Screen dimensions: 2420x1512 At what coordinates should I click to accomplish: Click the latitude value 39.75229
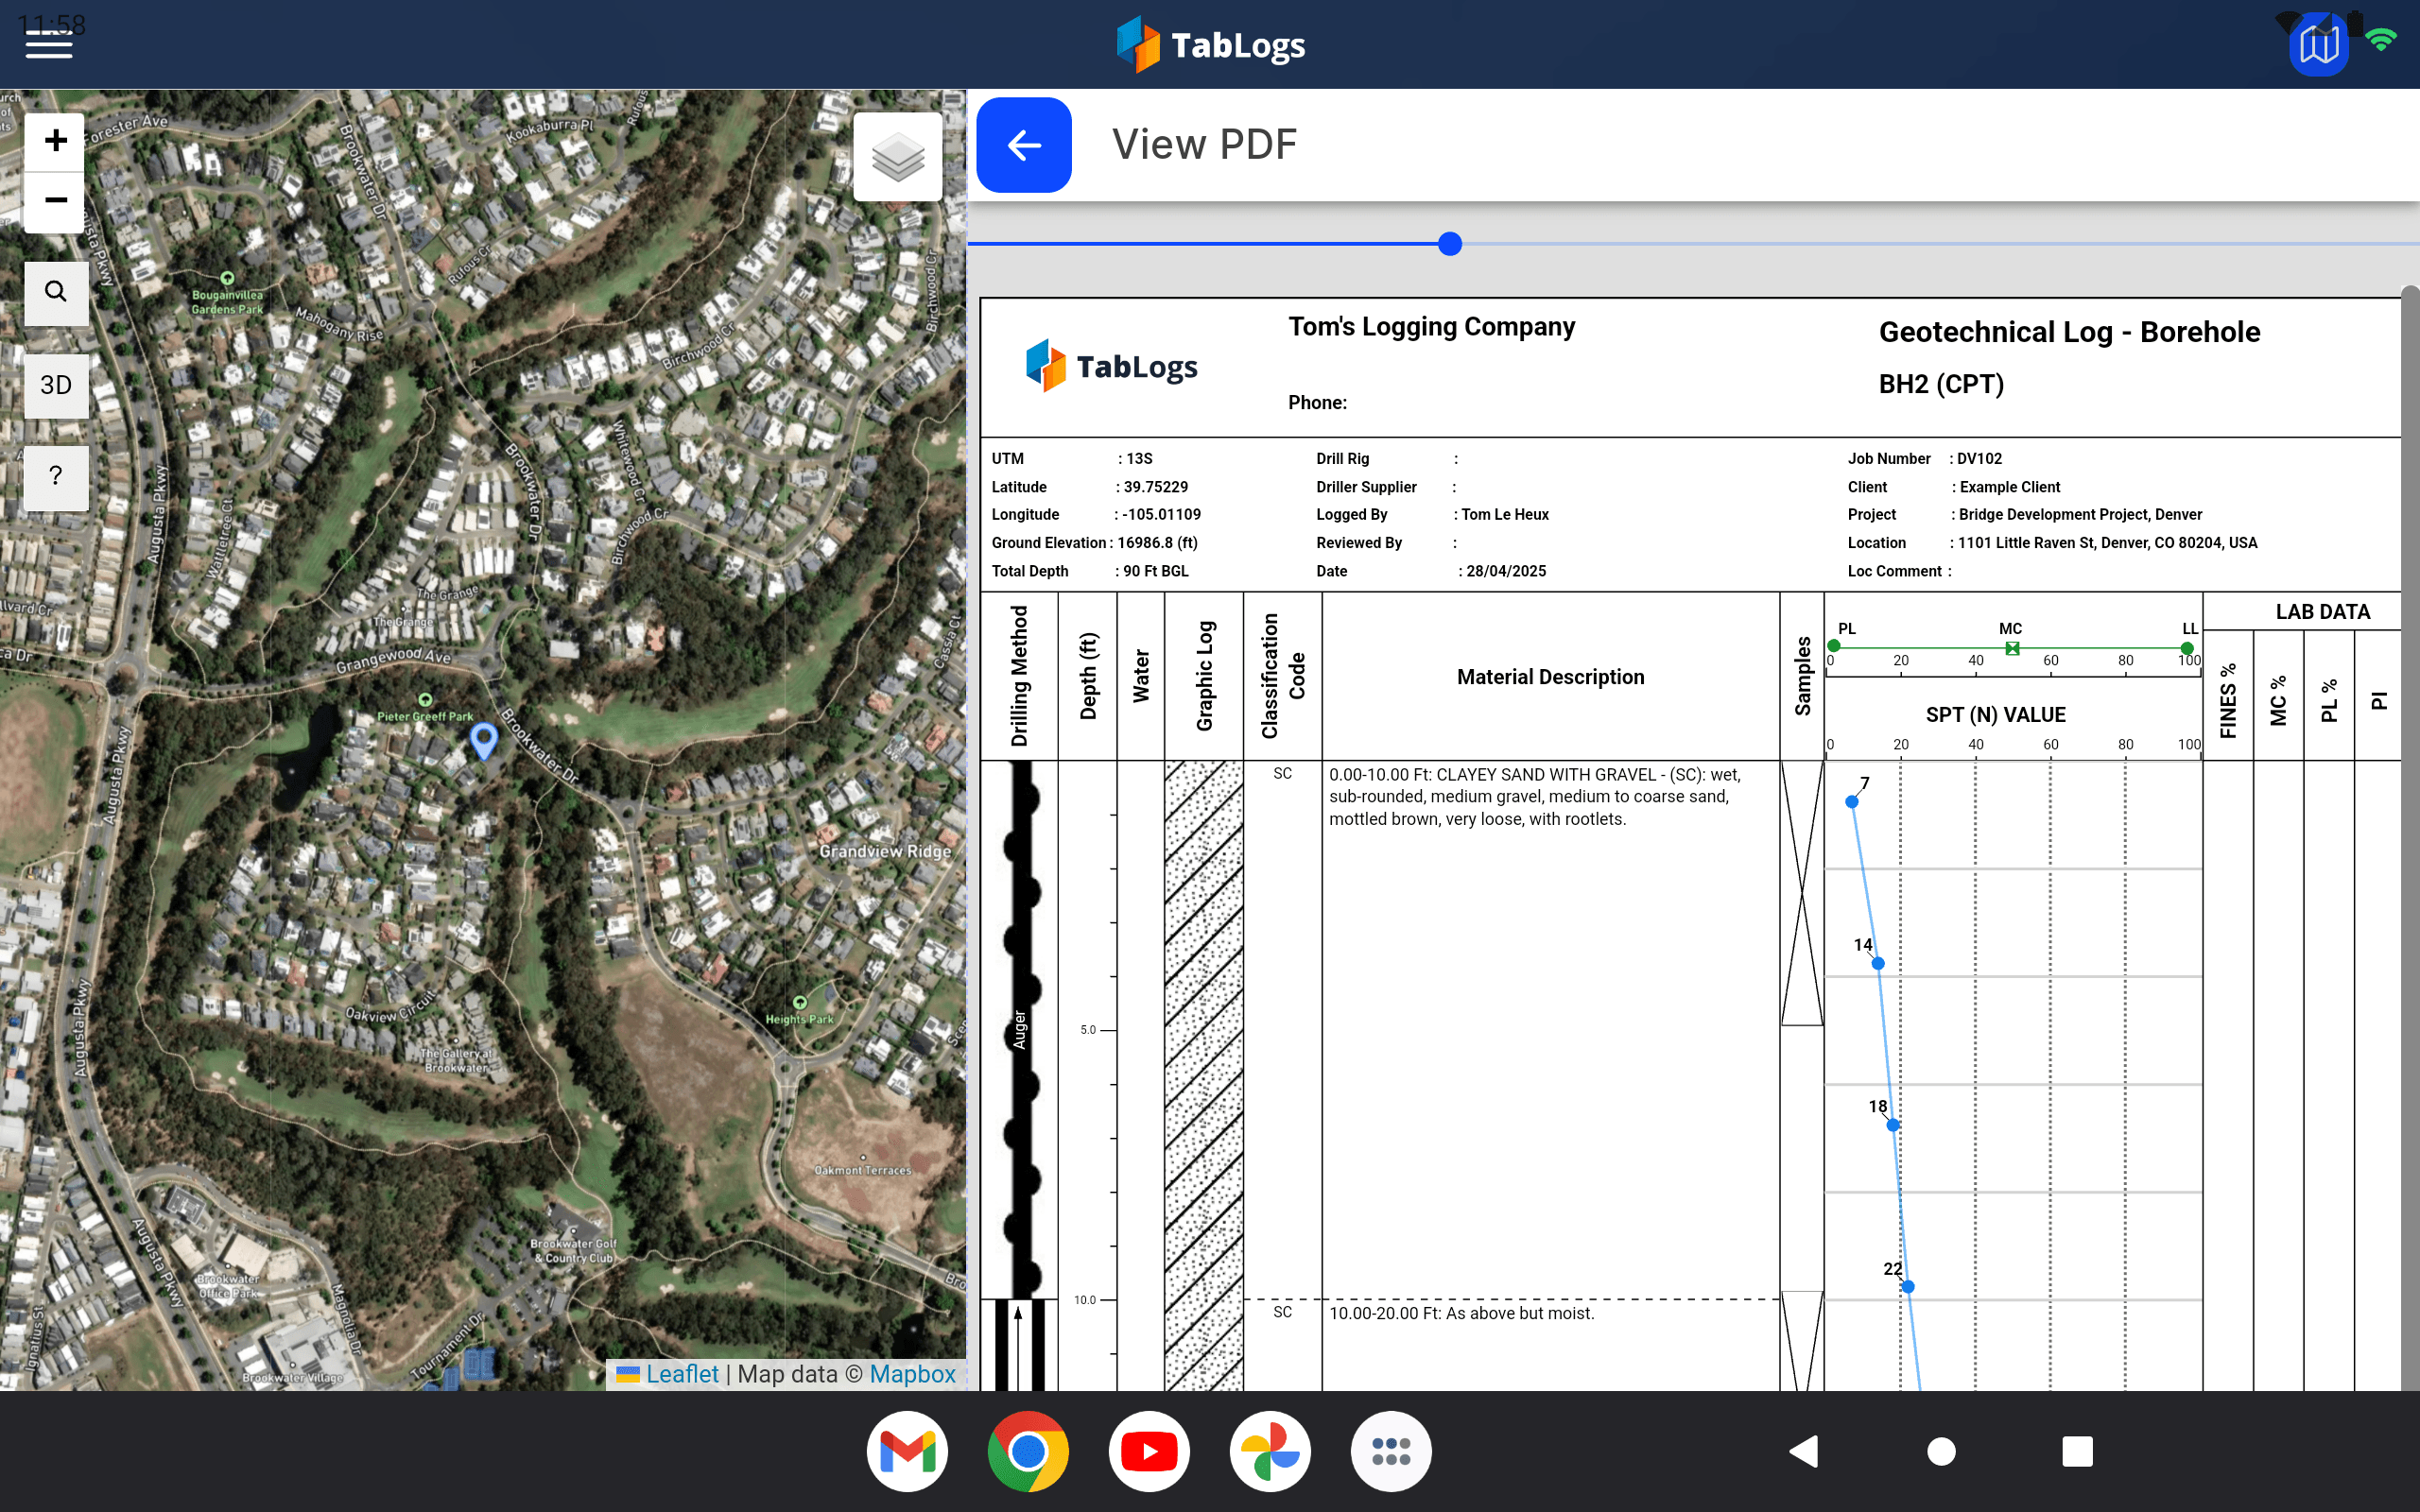tap(1155, 487)
